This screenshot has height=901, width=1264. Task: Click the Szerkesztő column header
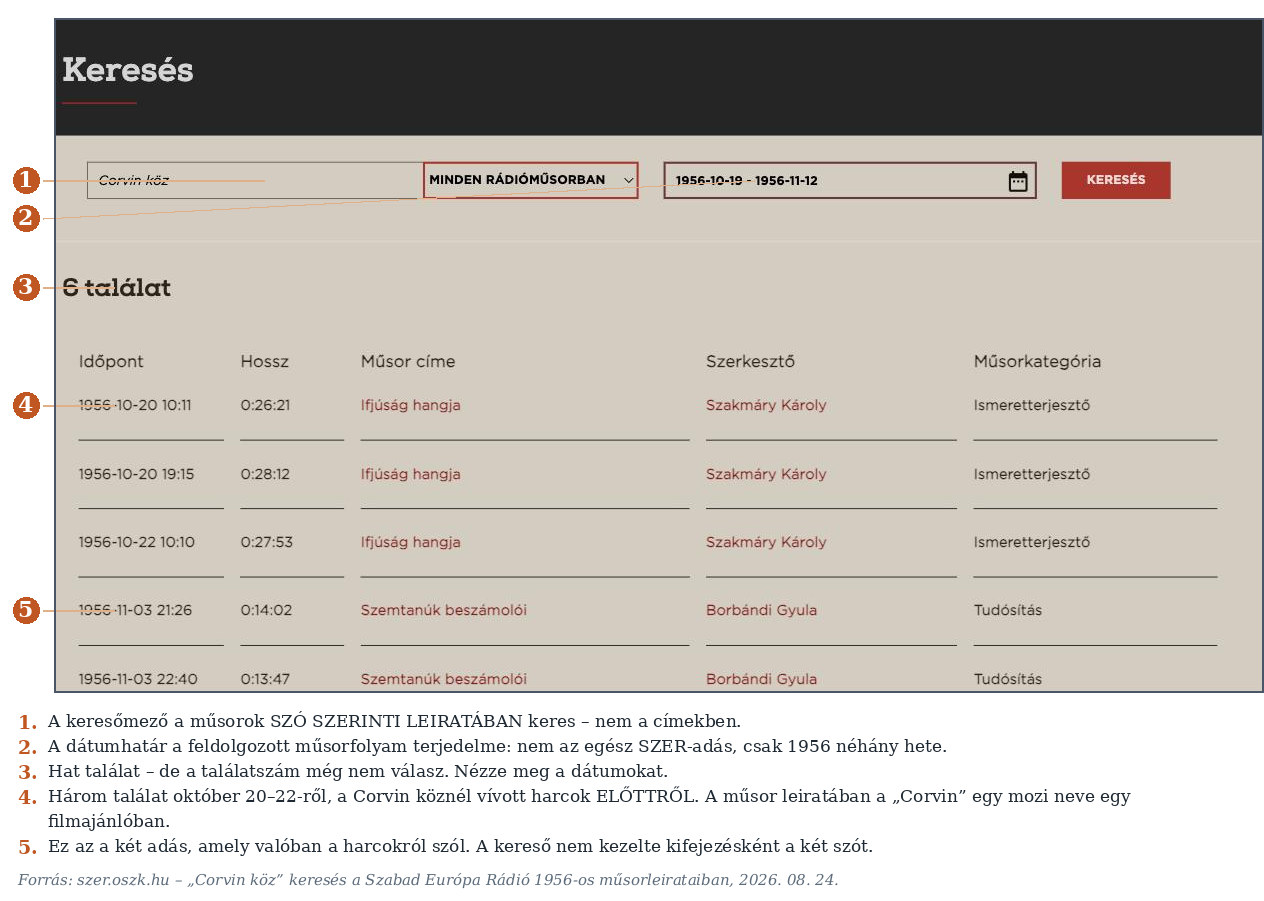pos(750,361)
